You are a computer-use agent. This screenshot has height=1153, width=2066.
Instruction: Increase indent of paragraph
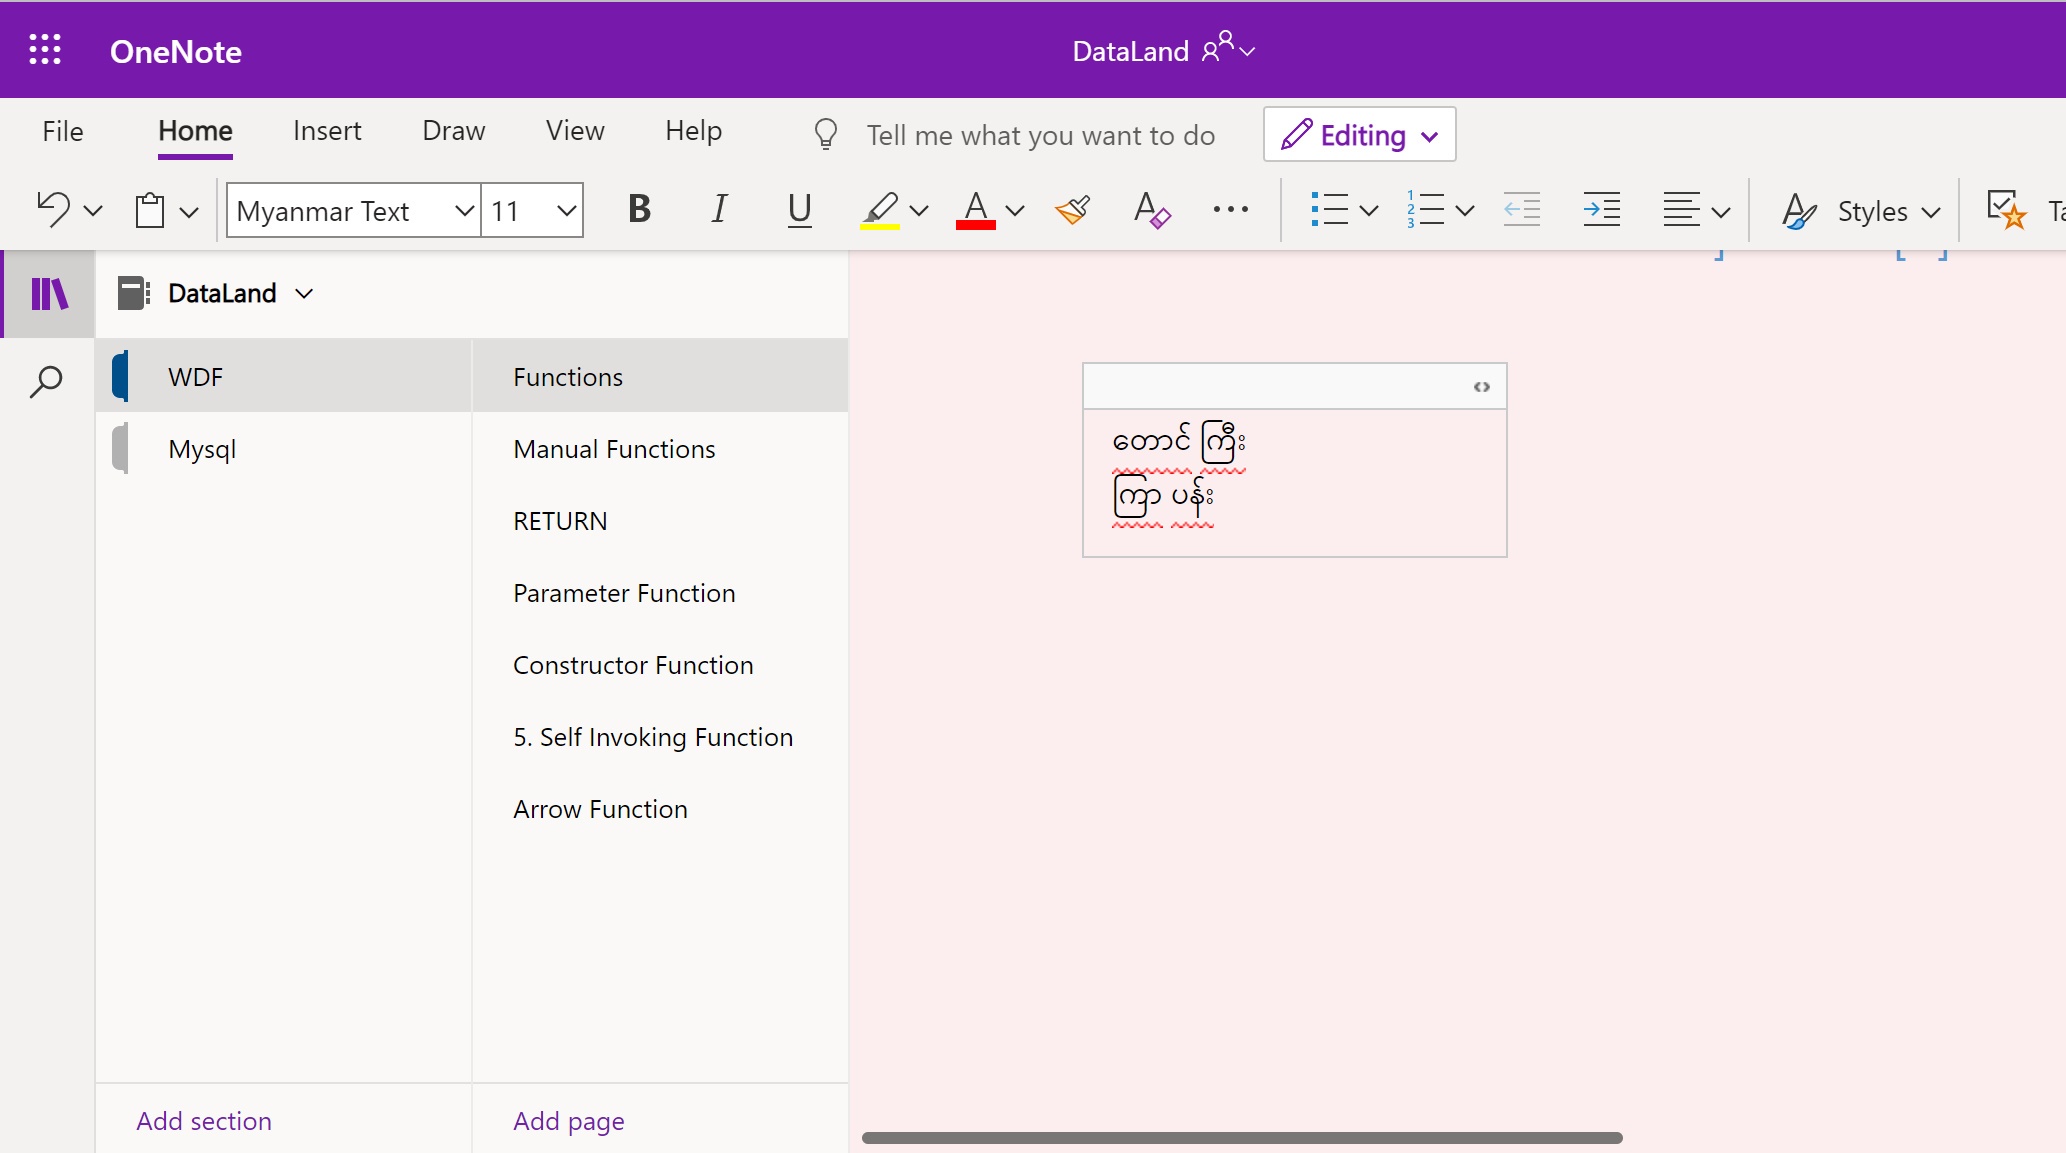[x=1602, y=210]
